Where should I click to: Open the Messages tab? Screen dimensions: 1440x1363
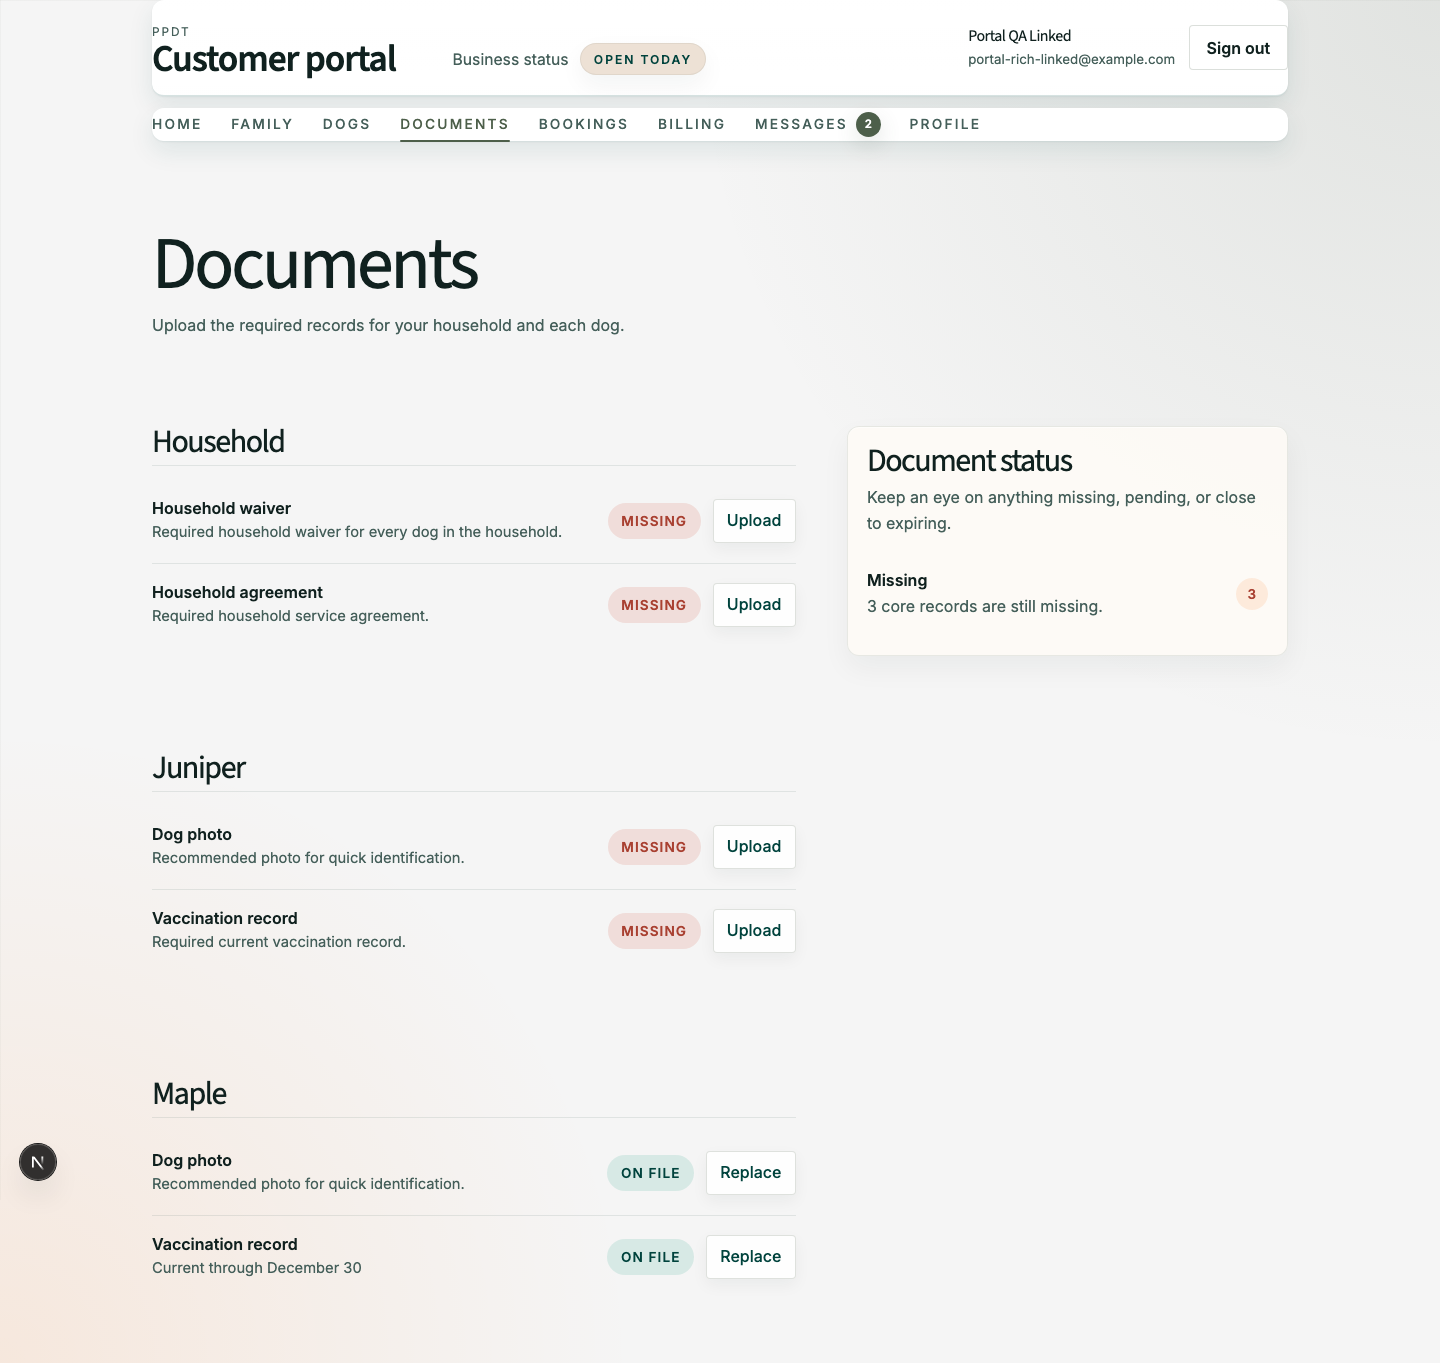pos(801,124)
